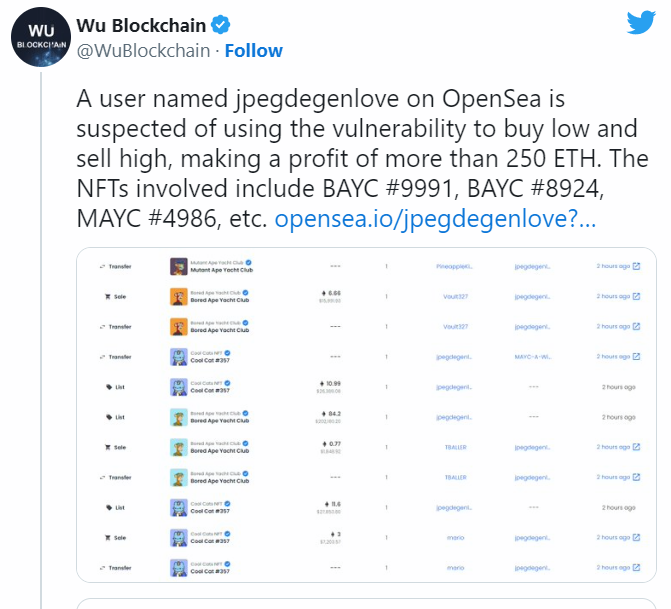This screenshot has width=671, height=609.
Task: Open TRALLER address on the 0.77 sale row
Action: 455,448
